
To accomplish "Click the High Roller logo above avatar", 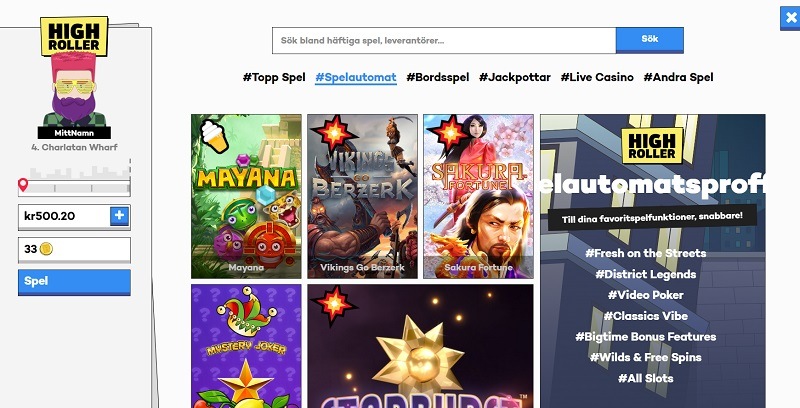I will pos(74,36).
